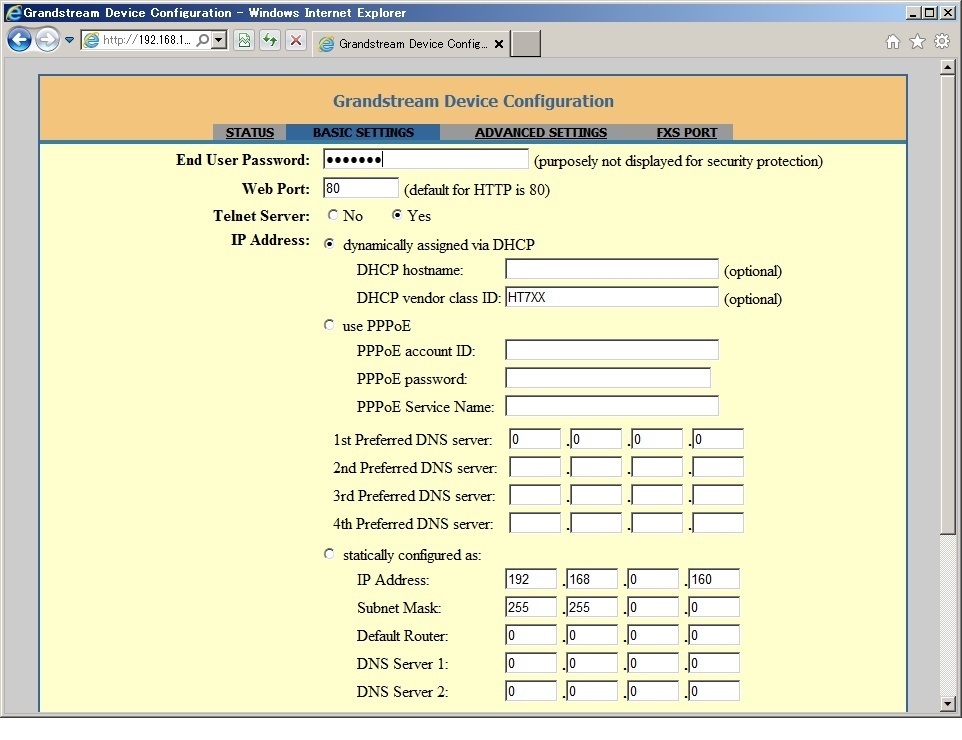This screenshot has height=740, width=962.
Task: Click the vertical scrollbar thumb
Action: pyautogui.click(x=947, y=304)
